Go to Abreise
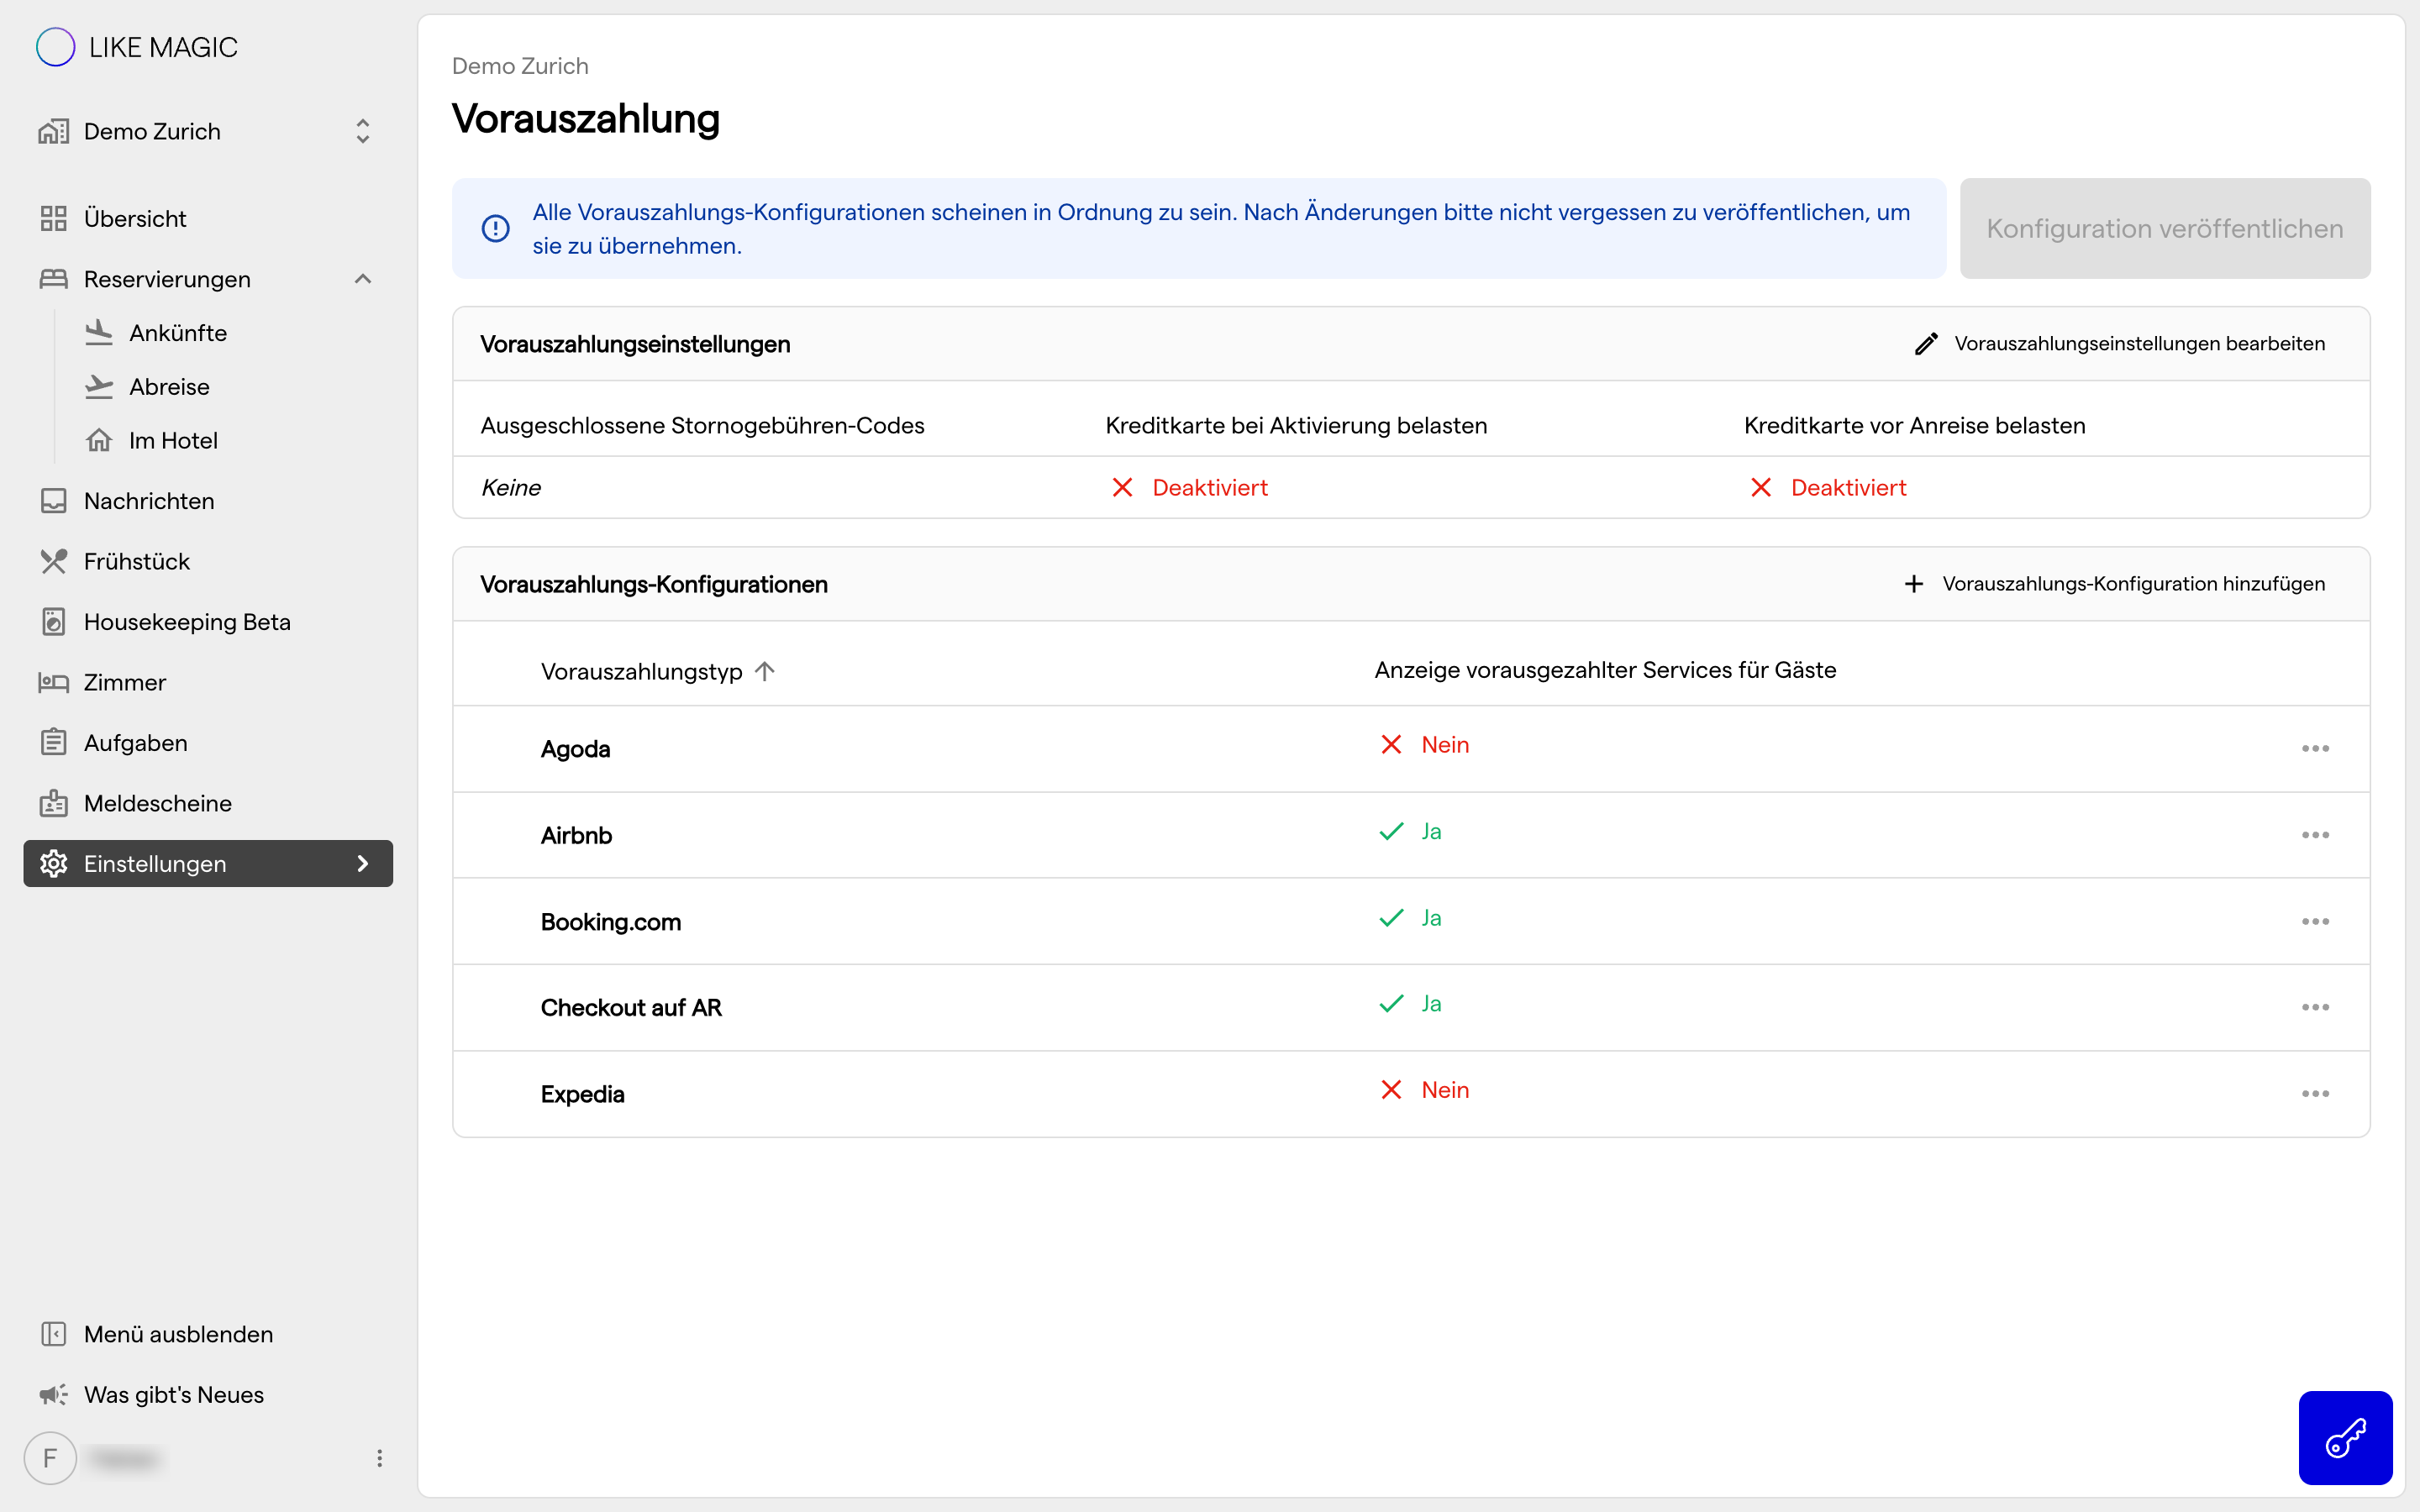The height and width of the screenshot is (1512, 2420). [169, 387]
